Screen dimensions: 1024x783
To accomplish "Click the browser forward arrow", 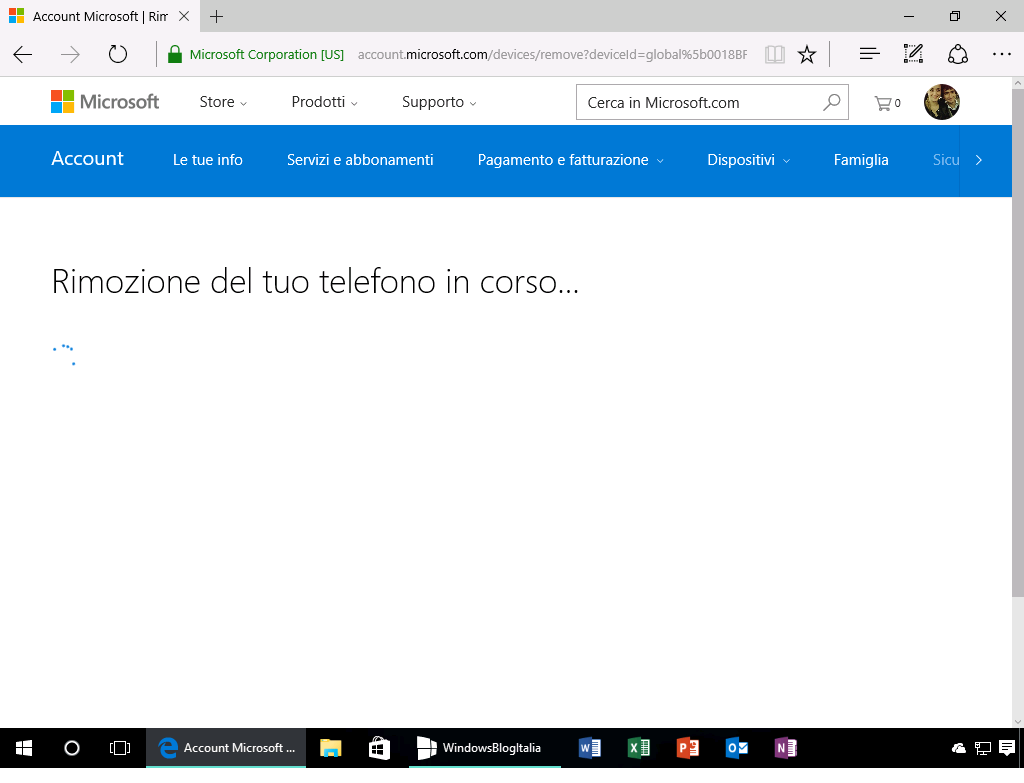I will click(70, 54).
